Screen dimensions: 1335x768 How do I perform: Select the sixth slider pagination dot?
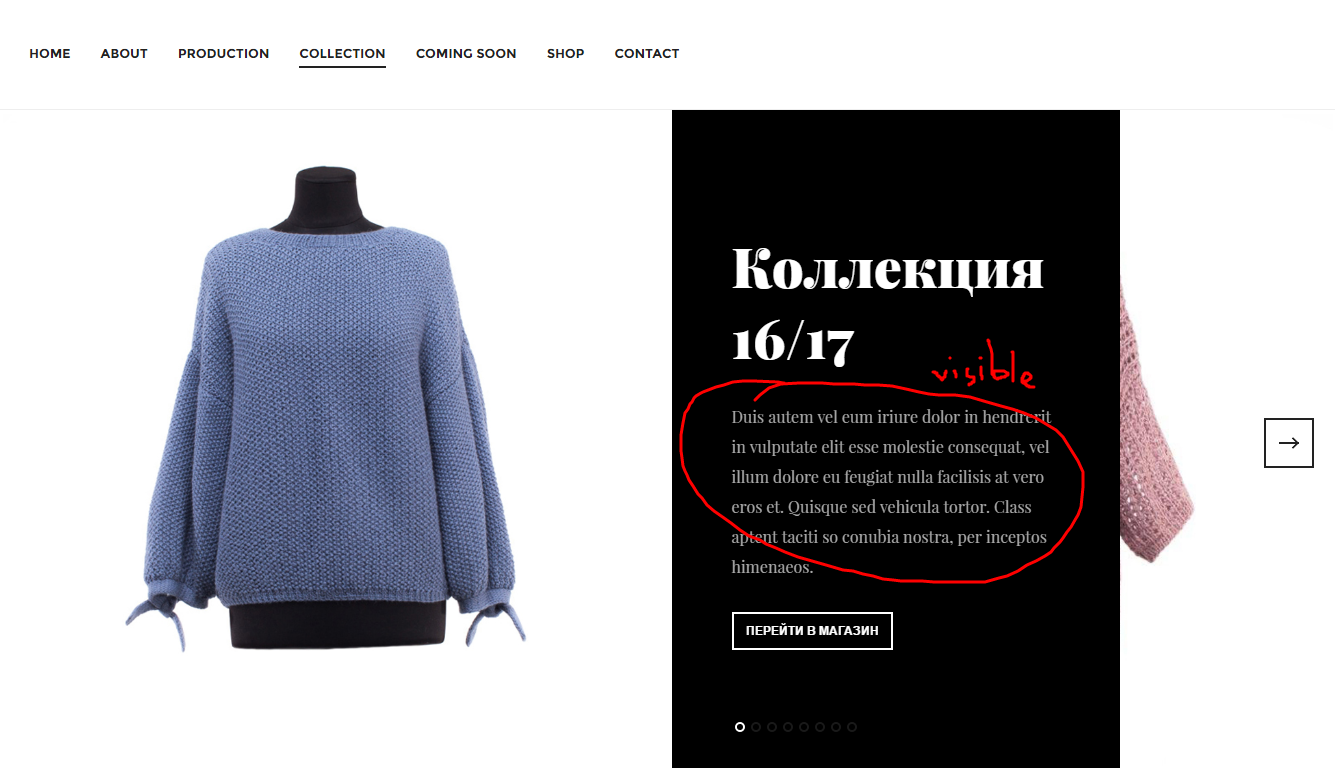click(820, 727)
